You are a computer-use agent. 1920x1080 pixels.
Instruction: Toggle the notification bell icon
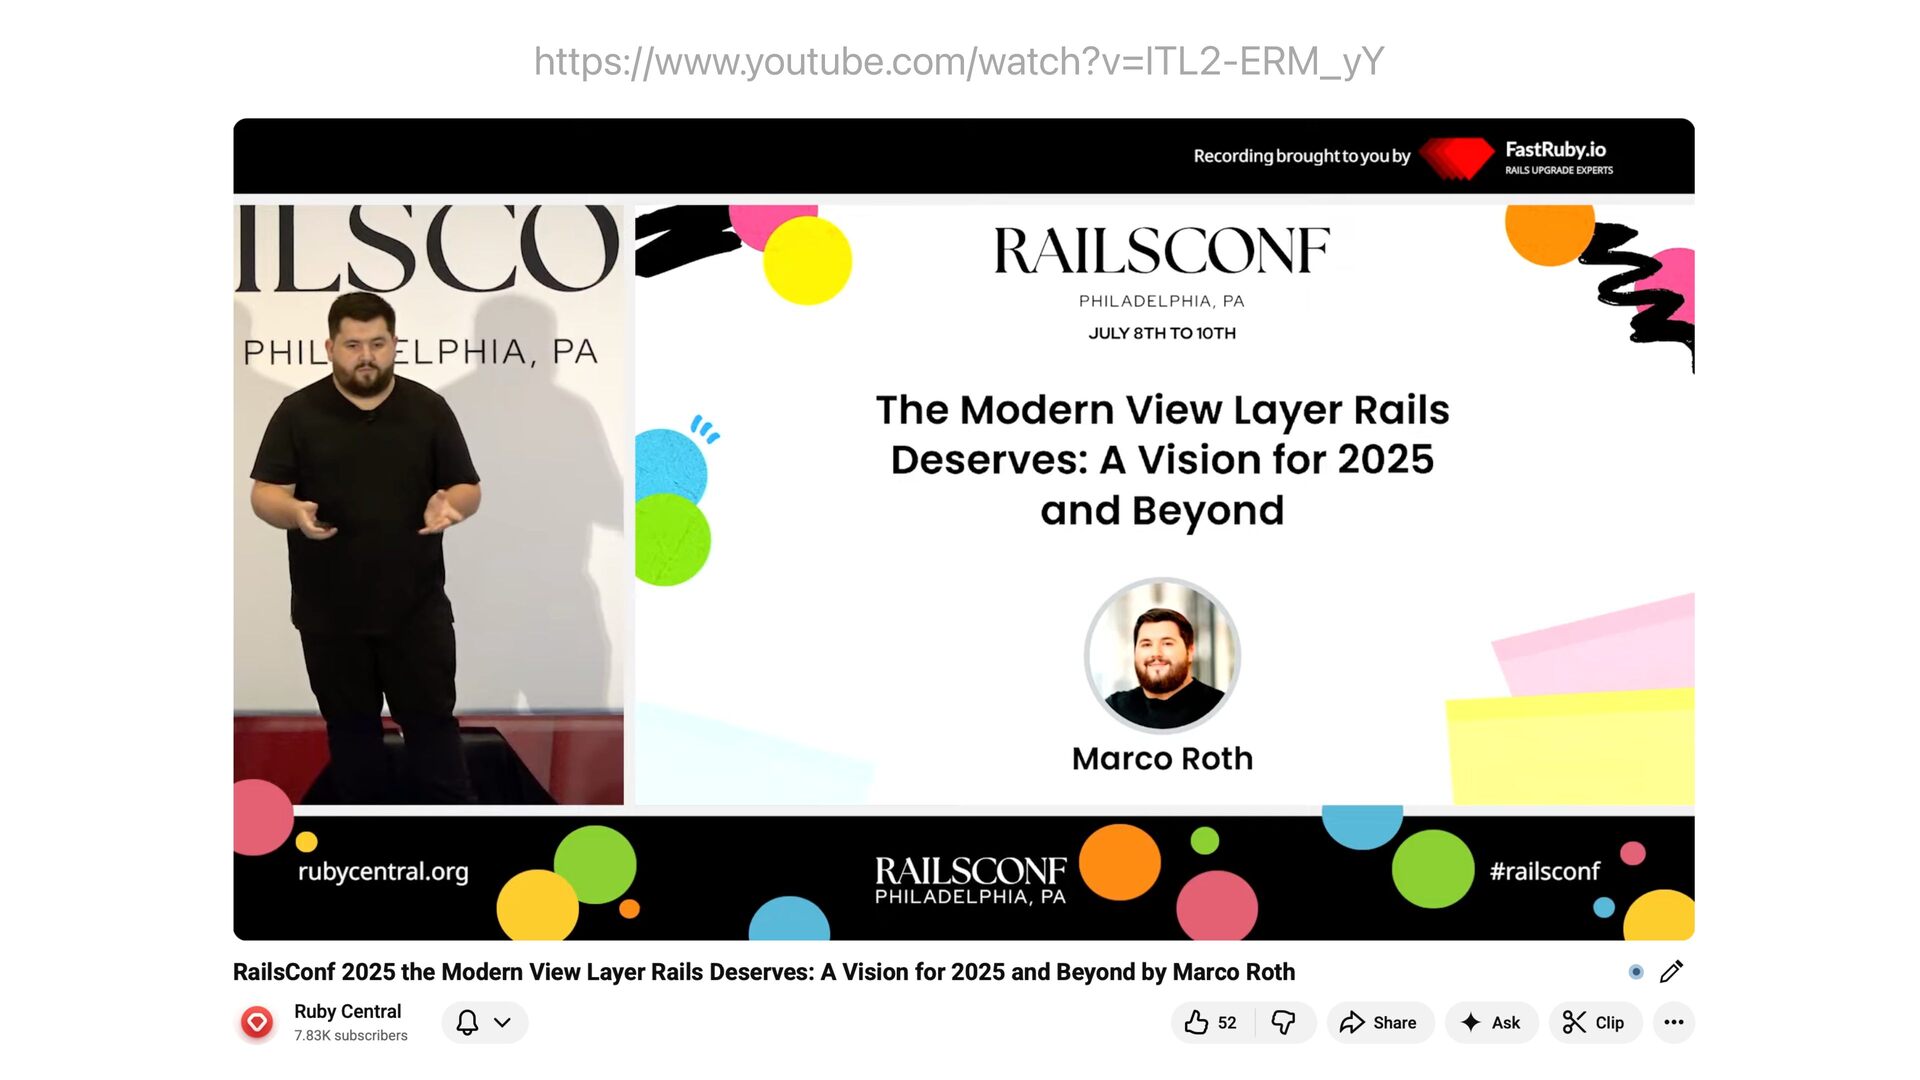pos(467,1022)
